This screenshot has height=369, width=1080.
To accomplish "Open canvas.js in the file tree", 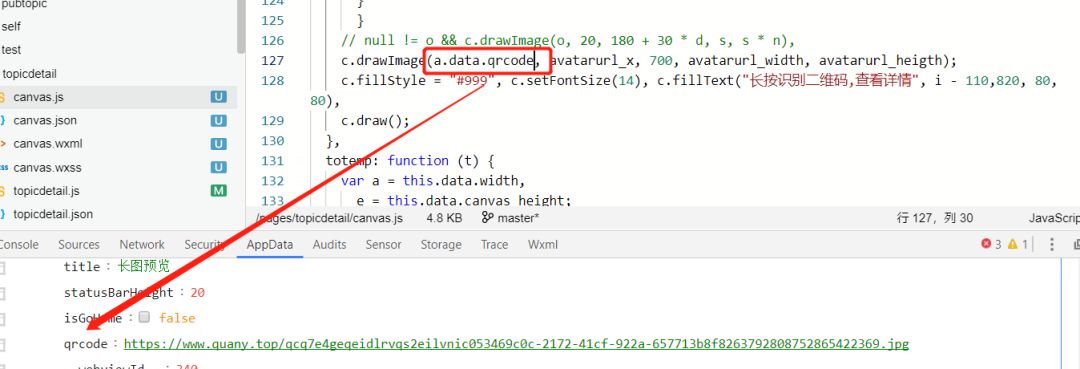I will click(39, 97).
